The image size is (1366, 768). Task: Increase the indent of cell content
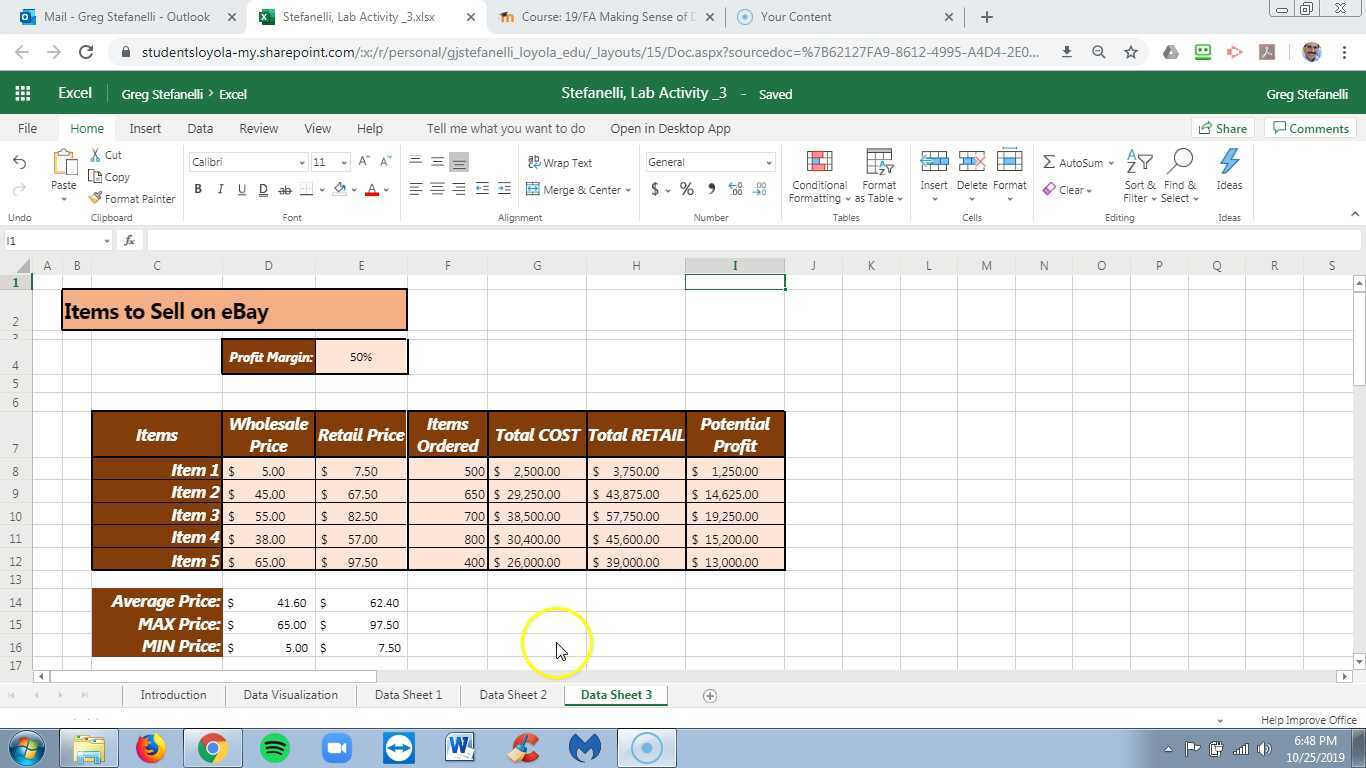pos(504,189)
